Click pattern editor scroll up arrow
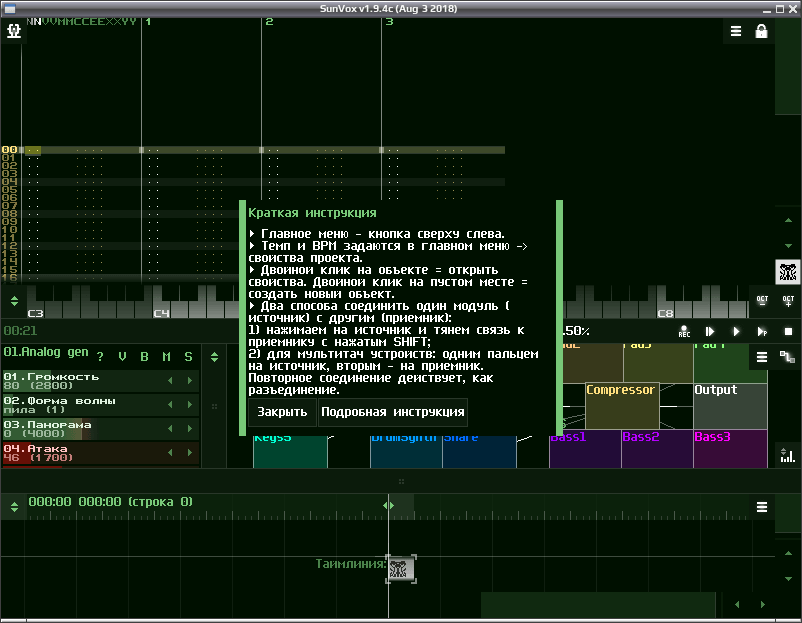The height and width of the screenshot is (623, 802). (x=788, y=220)
